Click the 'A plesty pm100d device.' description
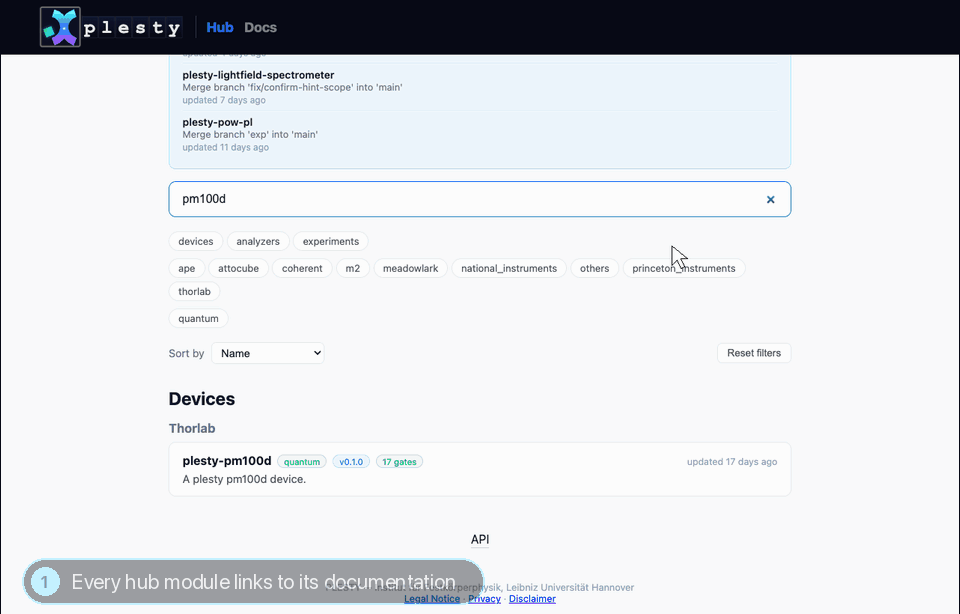The height and width of the screenshot is (614, 960). click(x=244, y=479)
